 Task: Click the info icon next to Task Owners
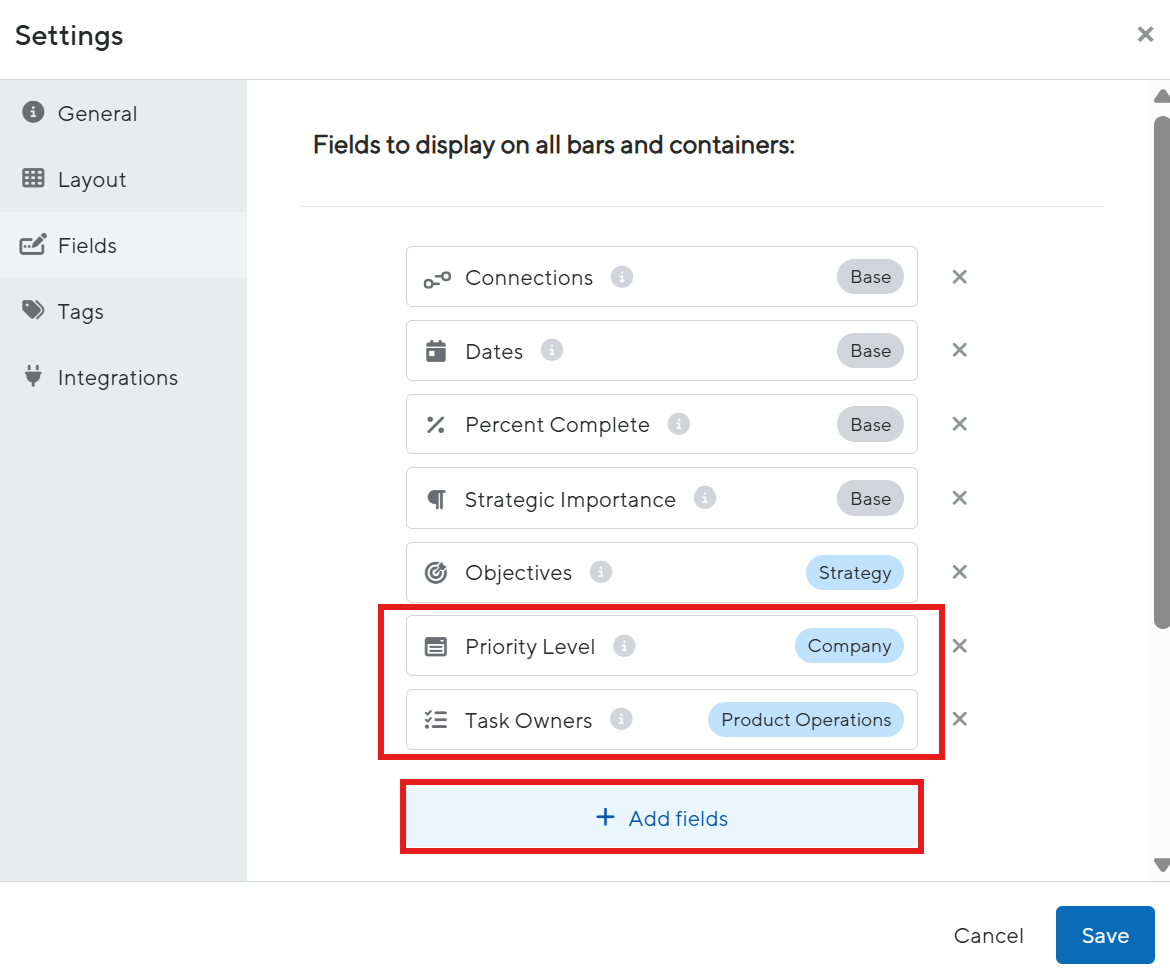click(x=621, y=719)
